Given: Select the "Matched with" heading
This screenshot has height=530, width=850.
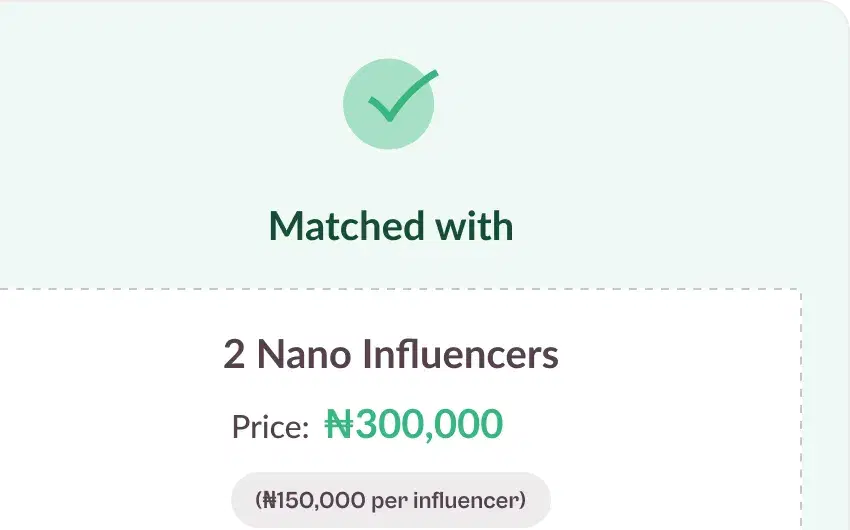Looking at the screenshot, I should click(391, 226).
